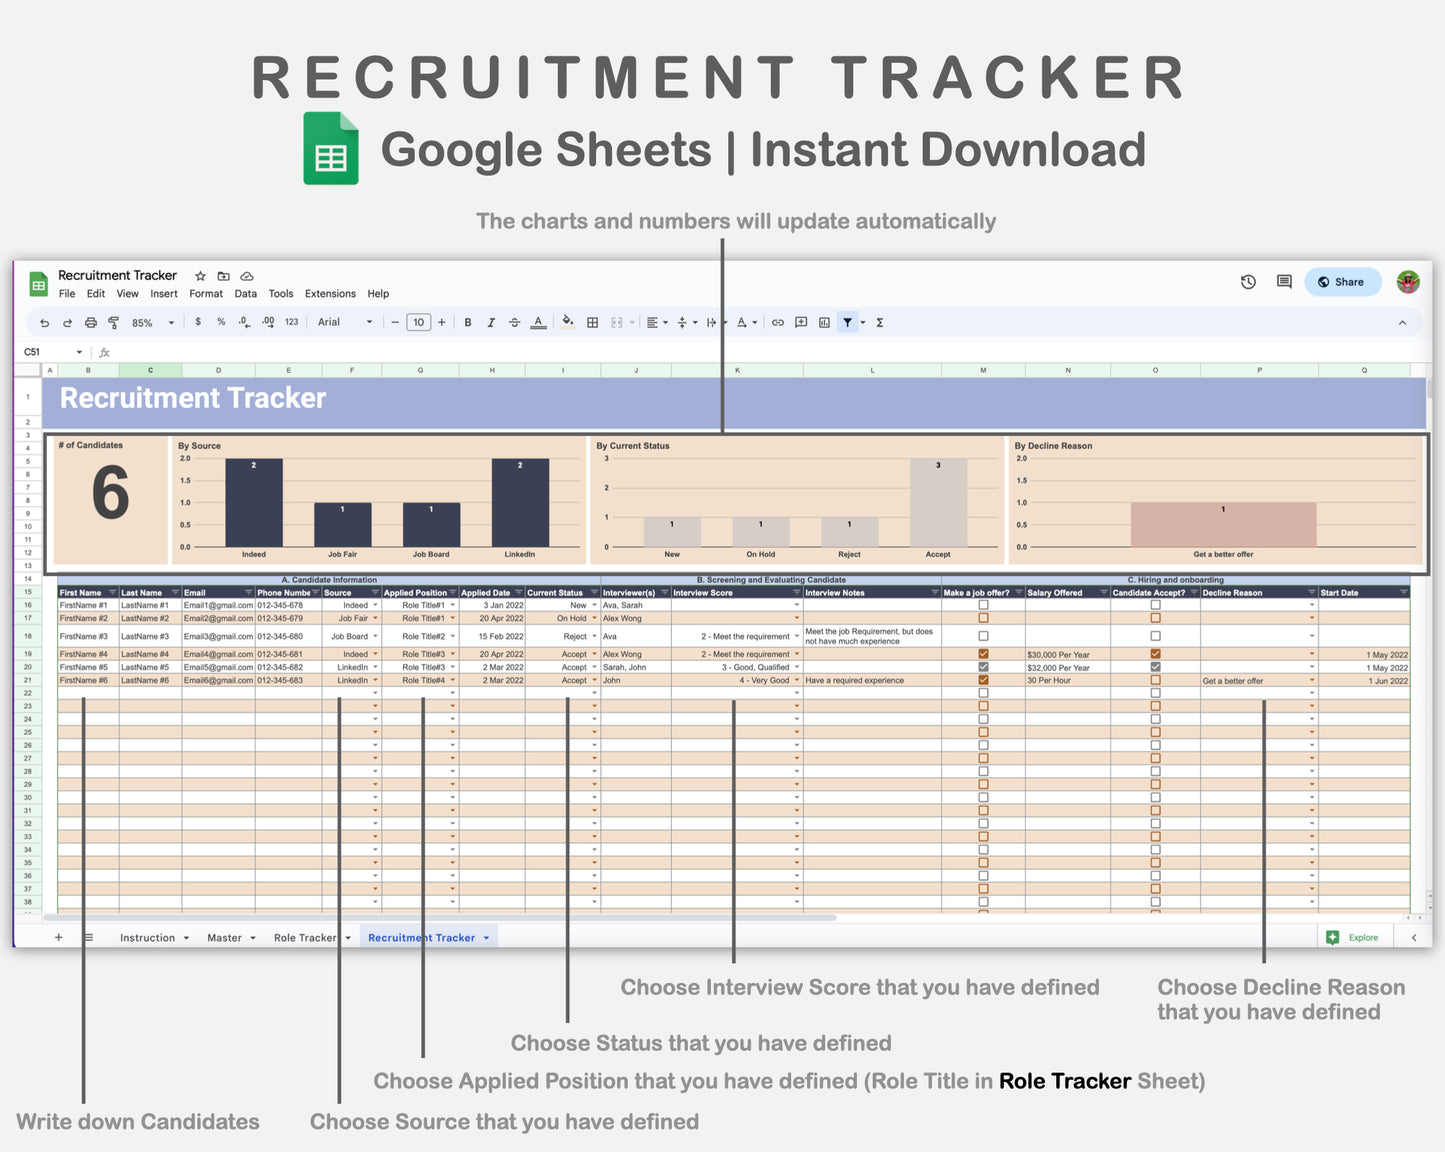Apply strikethrough formatting
The height and width of the screenshot is (1152, 1445).
point(514,322)
